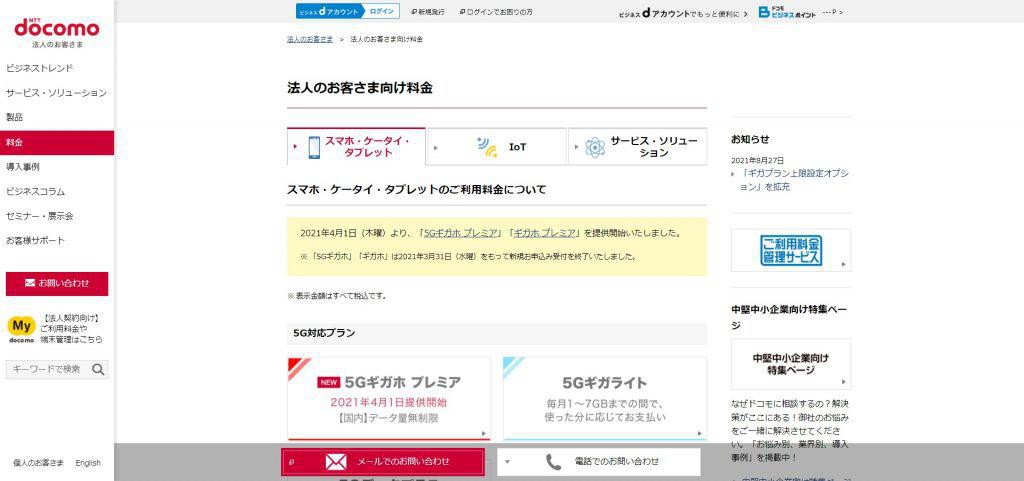Open 導入事例 sidebar item

coord(23,167)
